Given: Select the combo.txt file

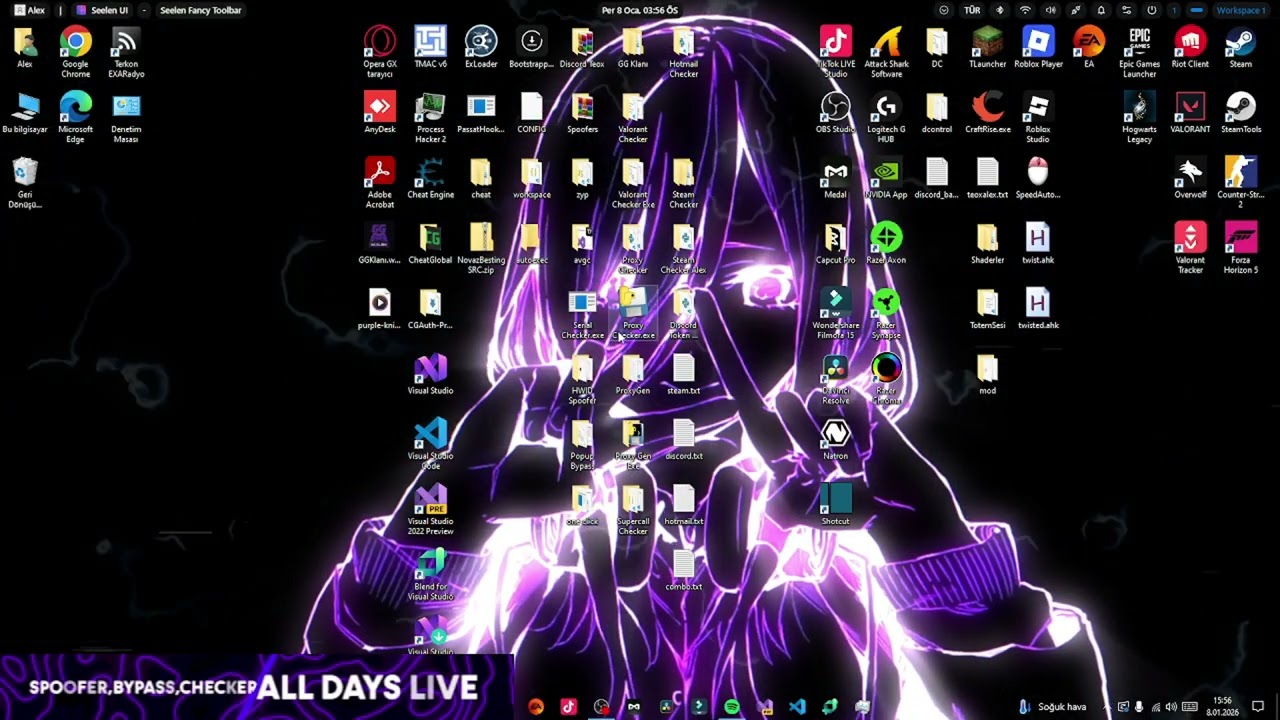Looking at the screenshot, I should pos(684,569).
